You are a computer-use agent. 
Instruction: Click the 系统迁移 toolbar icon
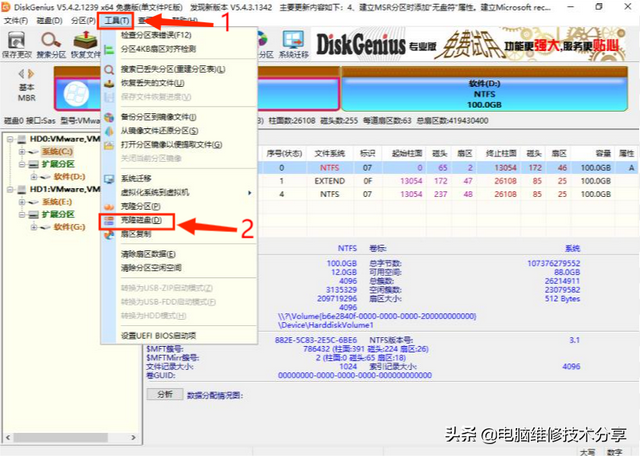pos(294,44)
